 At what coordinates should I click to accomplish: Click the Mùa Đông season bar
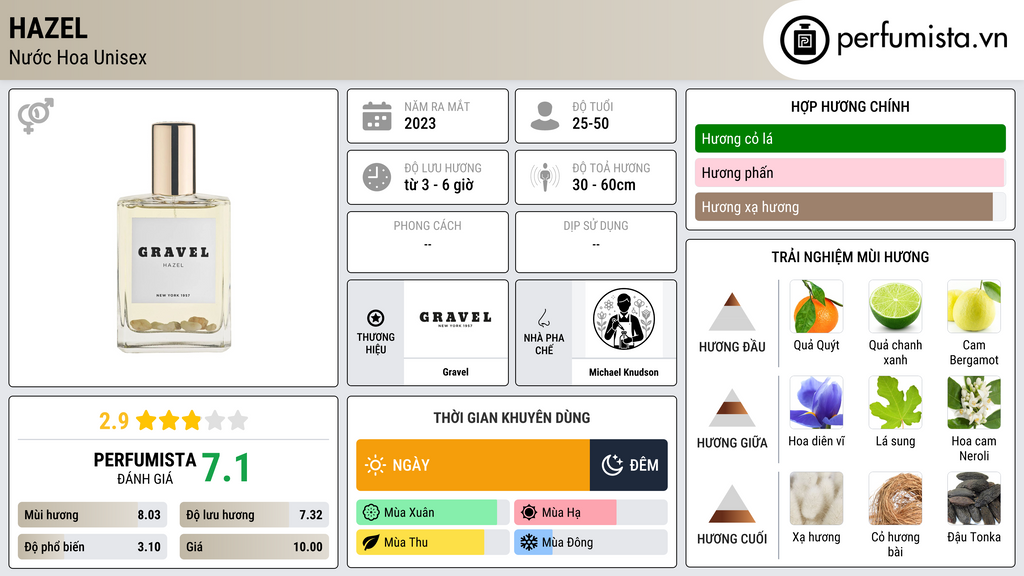[590, 542]
